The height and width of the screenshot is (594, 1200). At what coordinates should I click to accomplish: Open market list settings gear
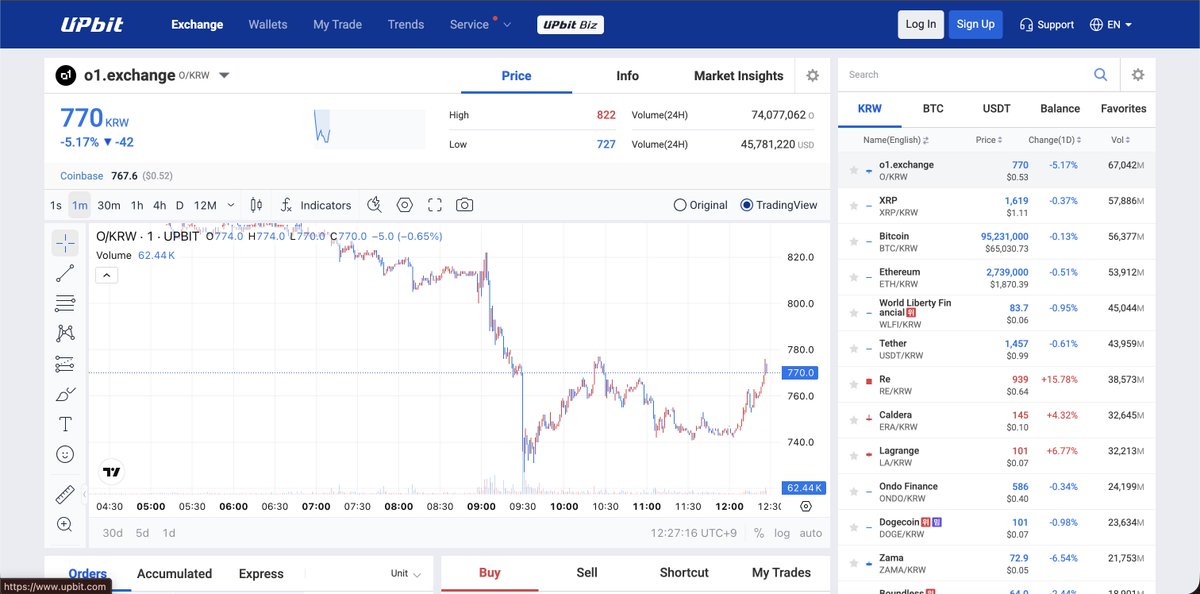point(1138,75)
